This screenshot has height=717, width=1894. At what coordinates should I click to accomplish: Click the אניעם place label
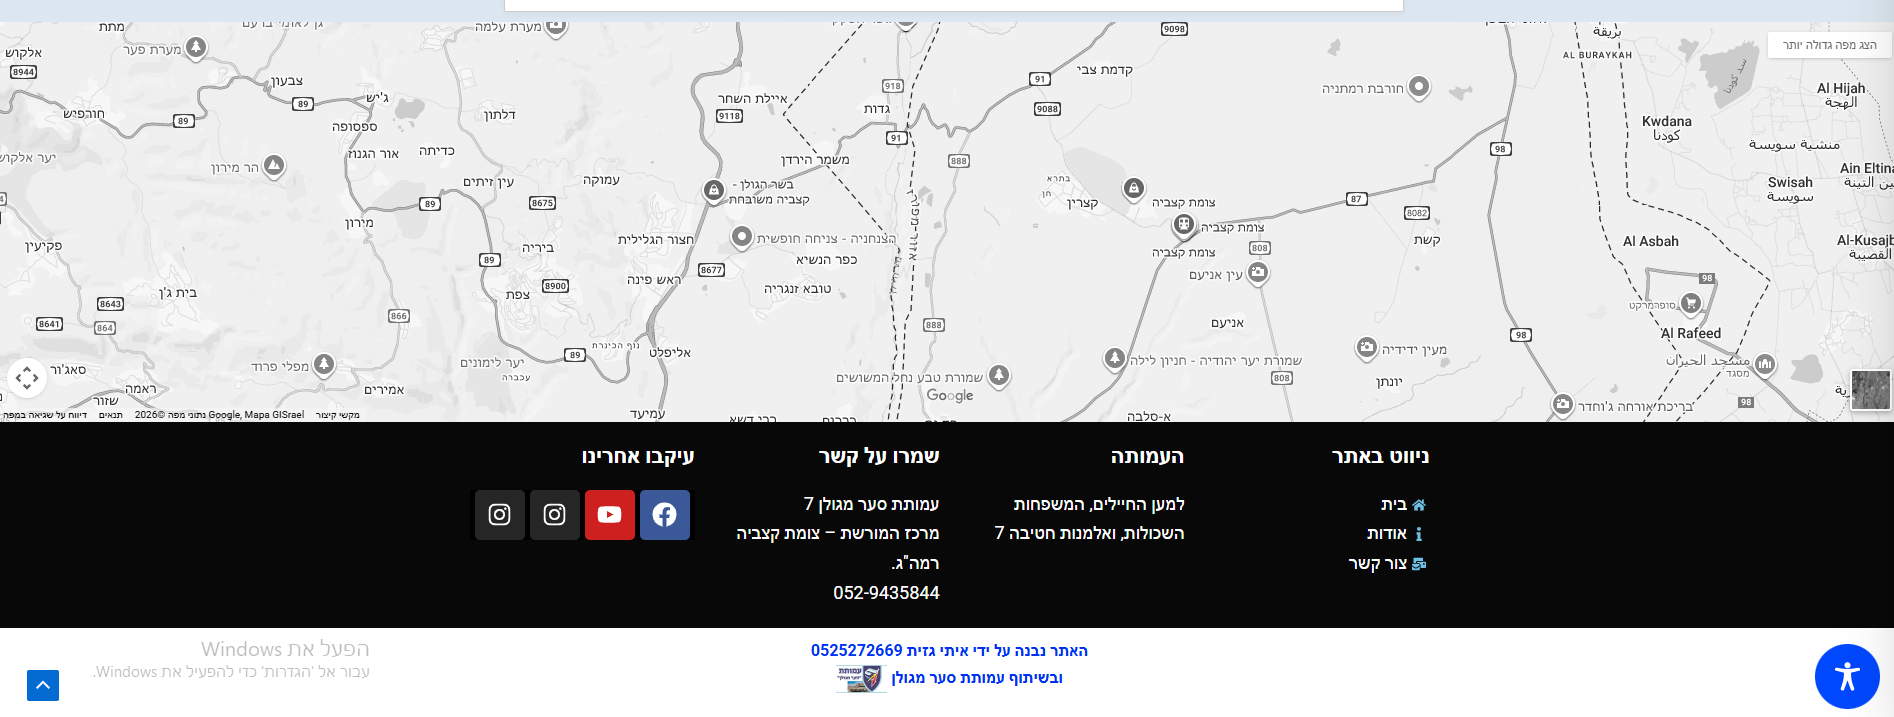tap(1227, 323)
